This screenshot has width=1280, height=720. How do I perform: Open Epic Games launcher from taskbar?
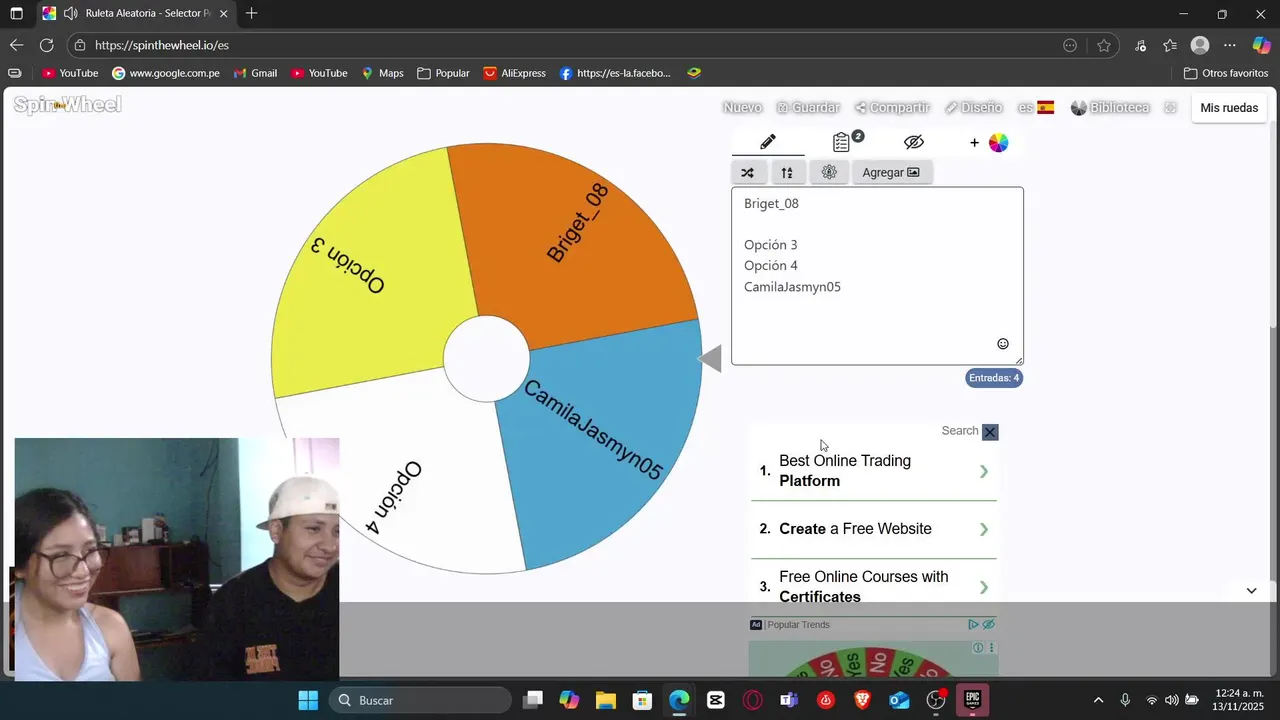(x=972, y=700)
